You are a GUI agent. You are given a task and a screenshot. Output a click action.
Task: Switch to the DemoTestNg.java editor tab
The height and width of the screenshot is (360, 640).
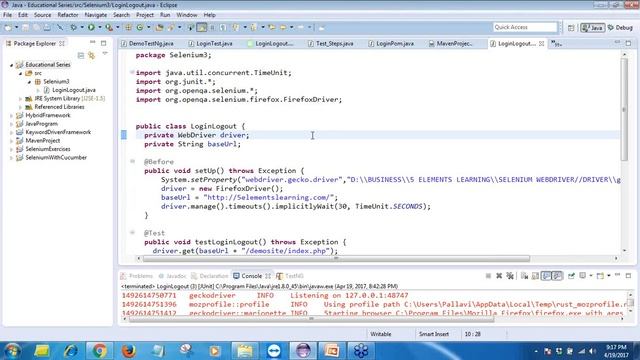pos(147,43)
